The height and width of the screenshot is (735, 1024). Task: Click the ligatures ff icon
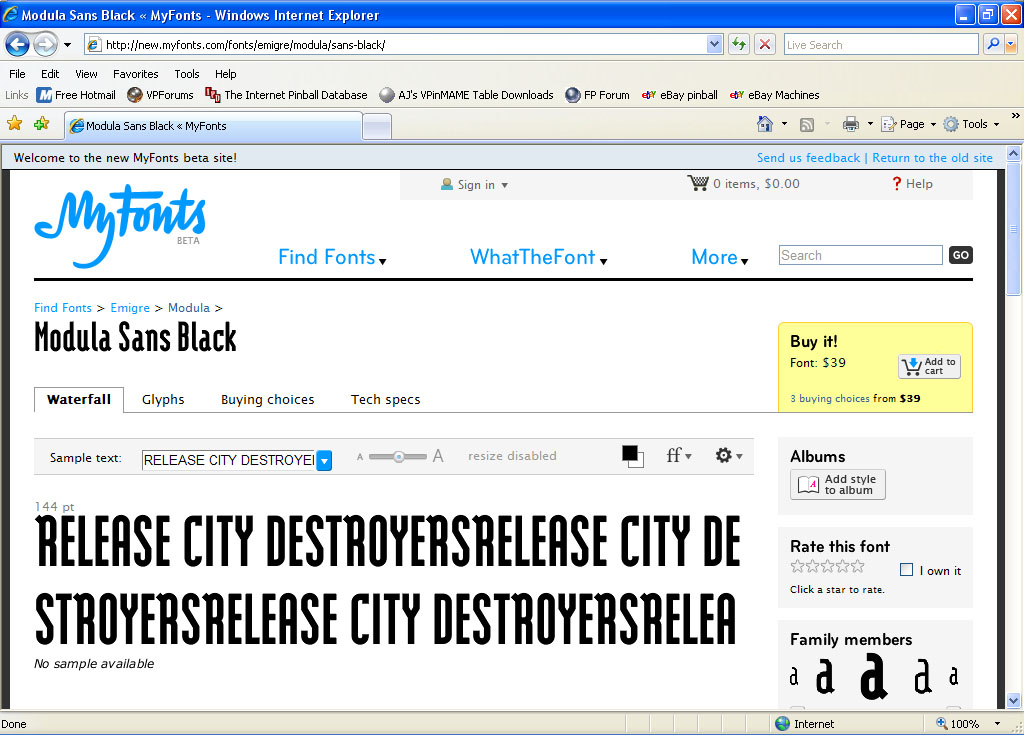[675, 456]
